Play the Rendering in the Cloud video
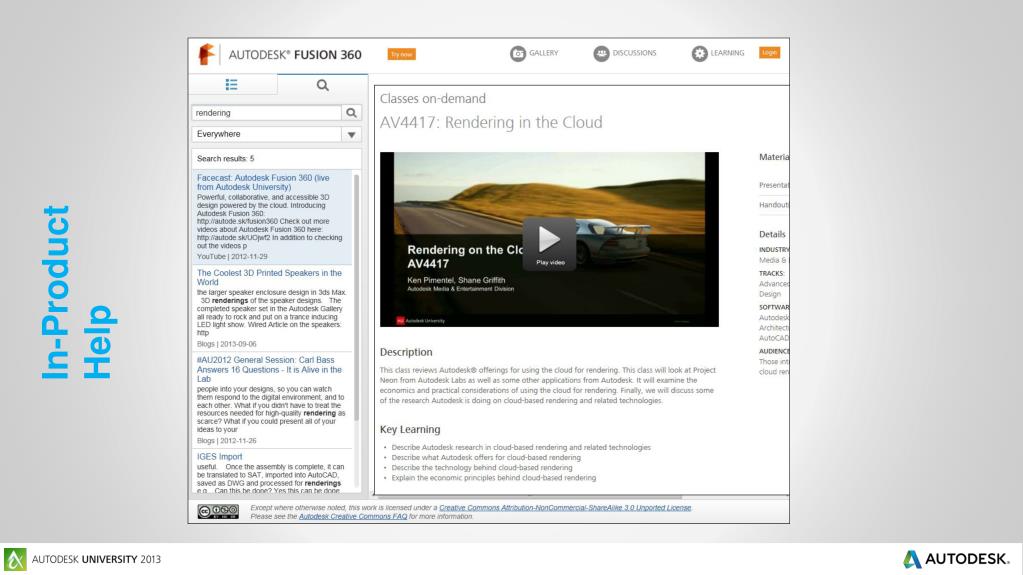The image size is (1023, 575). click(x=549, y=243)
